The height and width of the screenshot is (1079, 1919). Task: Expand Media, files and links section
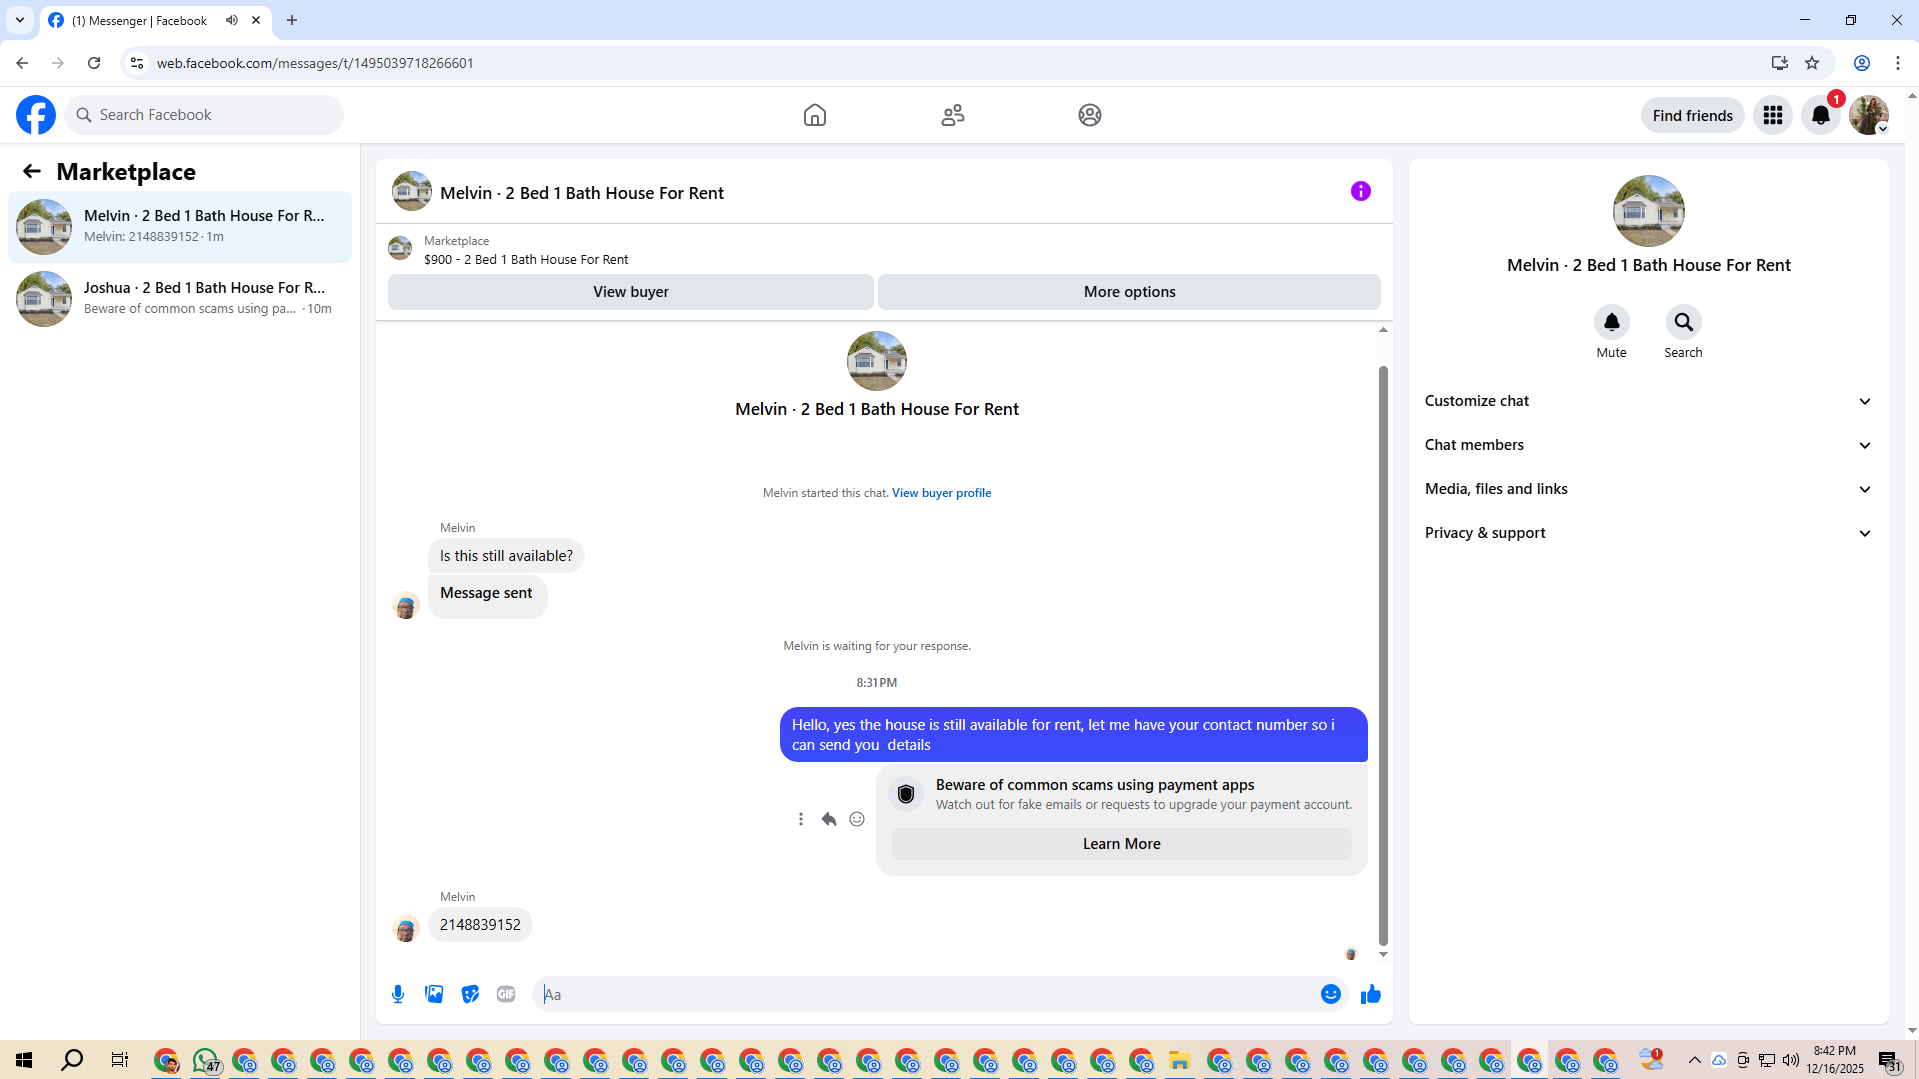tap(1648, 489)
